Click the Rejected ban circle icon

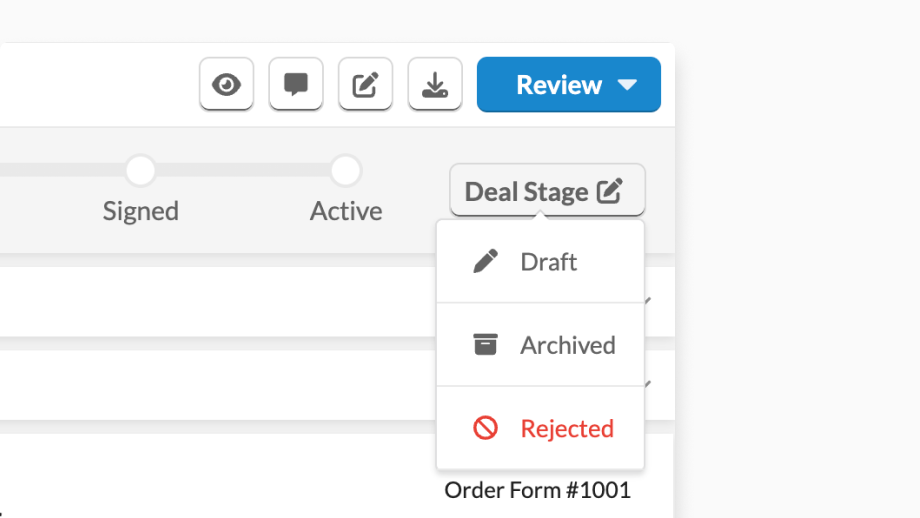click(485, 428)
